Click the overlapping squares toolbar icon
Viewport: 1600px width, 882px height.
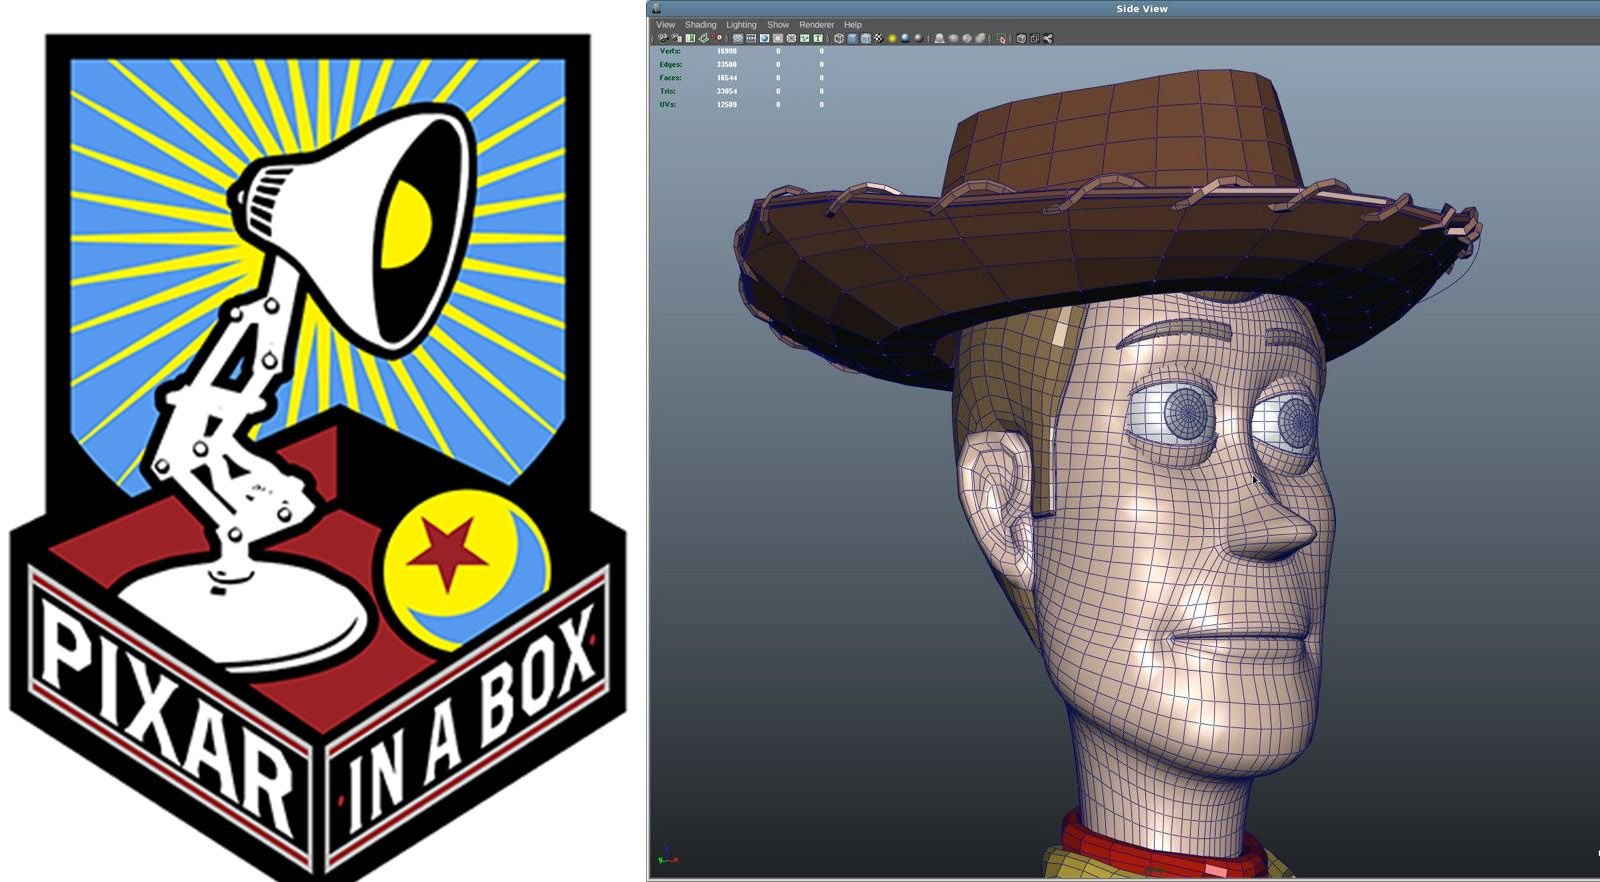(1034, 38)
